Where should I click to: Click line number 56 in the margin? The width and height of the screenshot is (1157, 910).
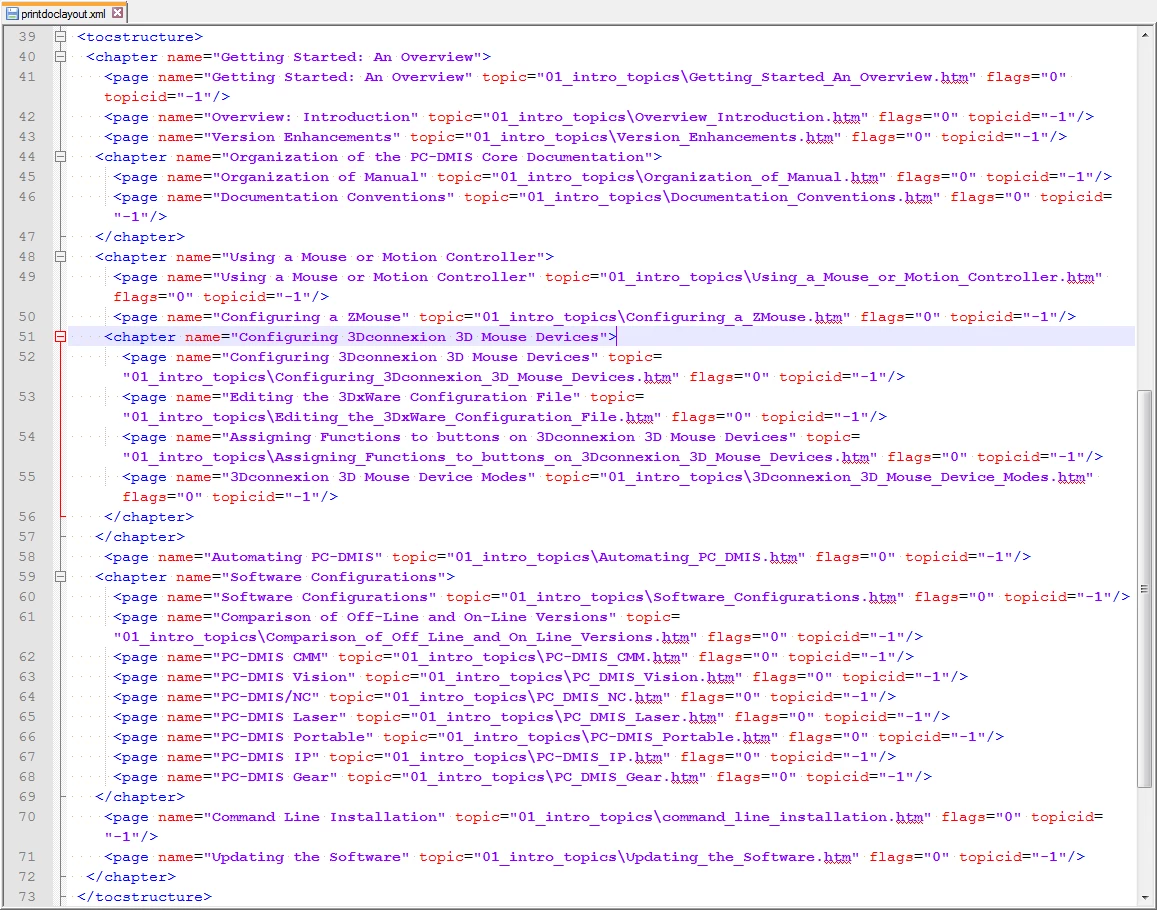coord(27,517)
